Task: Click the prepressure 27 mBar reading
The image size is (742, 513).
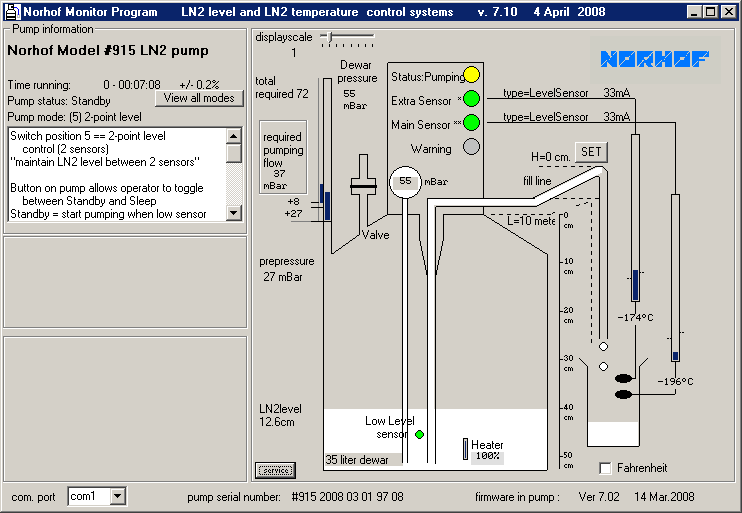Action: point(286,269)
